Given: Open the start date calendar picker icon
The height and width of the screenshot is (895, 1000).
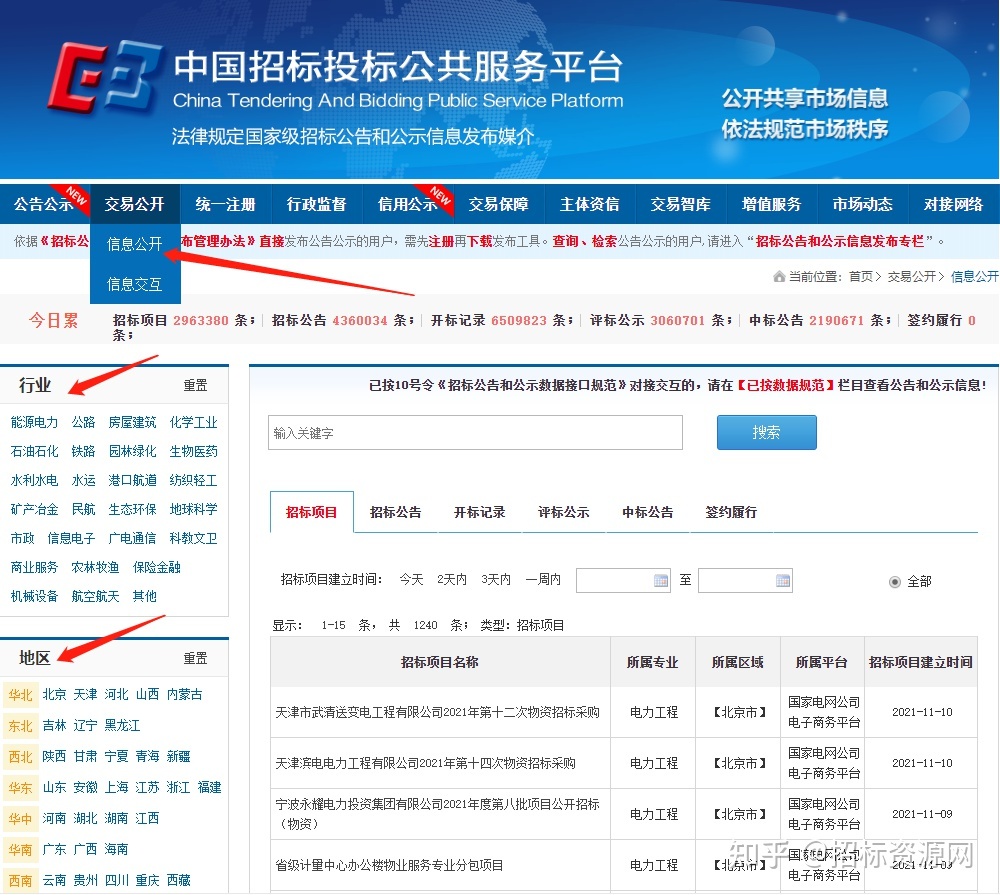Looking at the screenshot, I should (x=661, y=581).
